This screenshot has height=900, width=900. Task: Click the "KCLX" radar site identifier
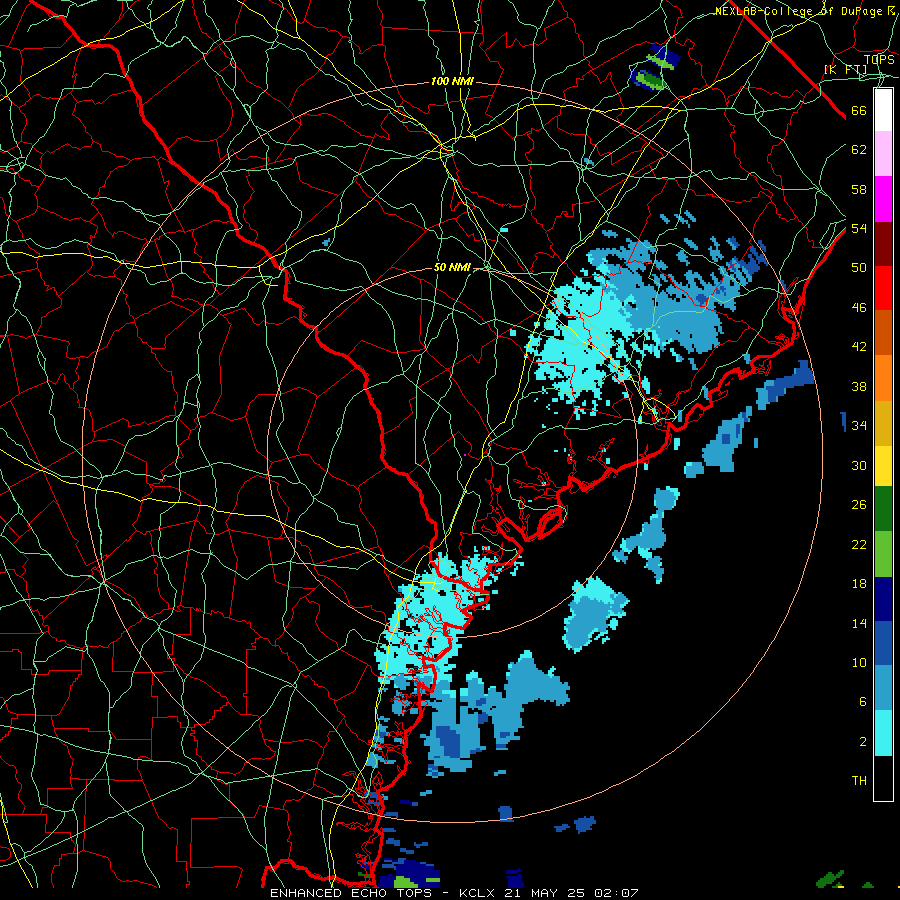pos(477,893)
